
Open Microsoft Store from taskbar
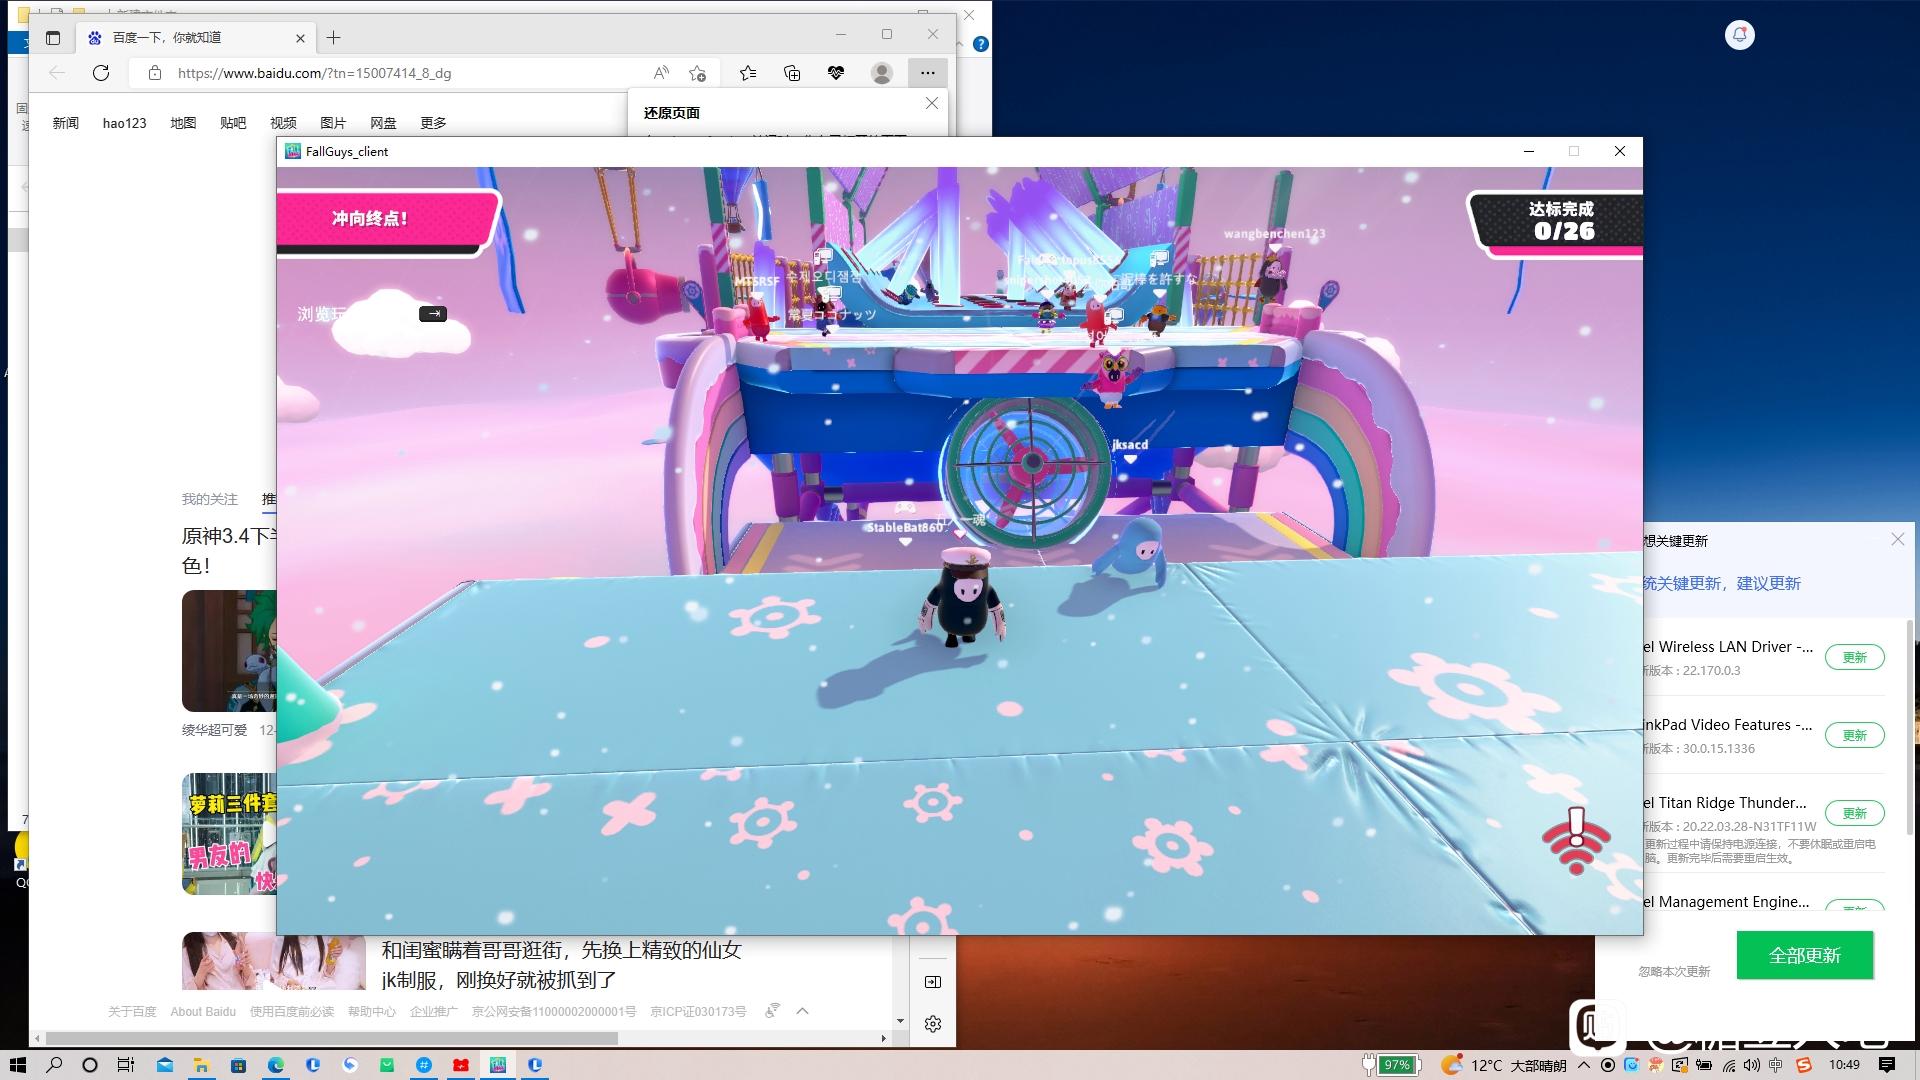(x=238, y=1065)
